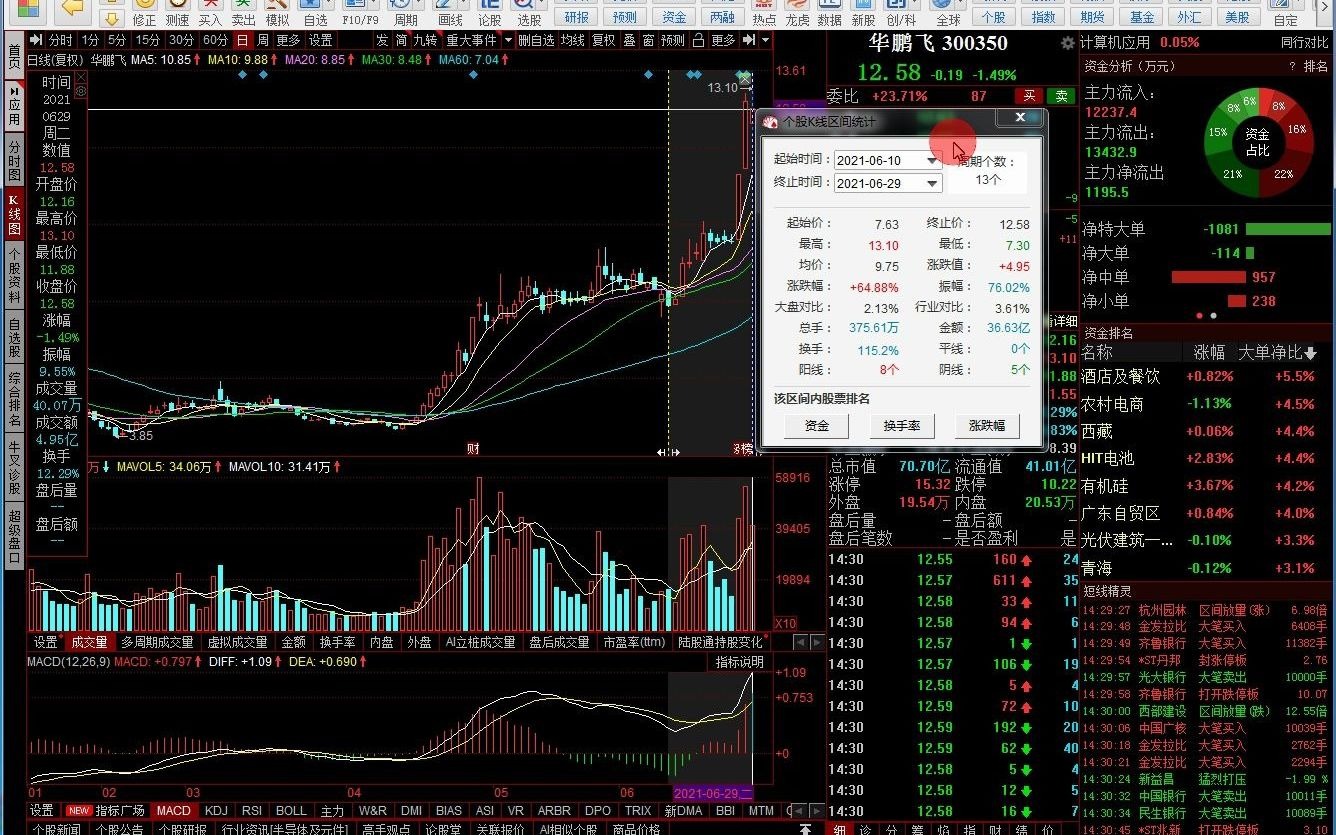Viewport: 1336px width, 835px height.
Task: Click the X10 scale icon on volume axis
Action: (787, 624)
